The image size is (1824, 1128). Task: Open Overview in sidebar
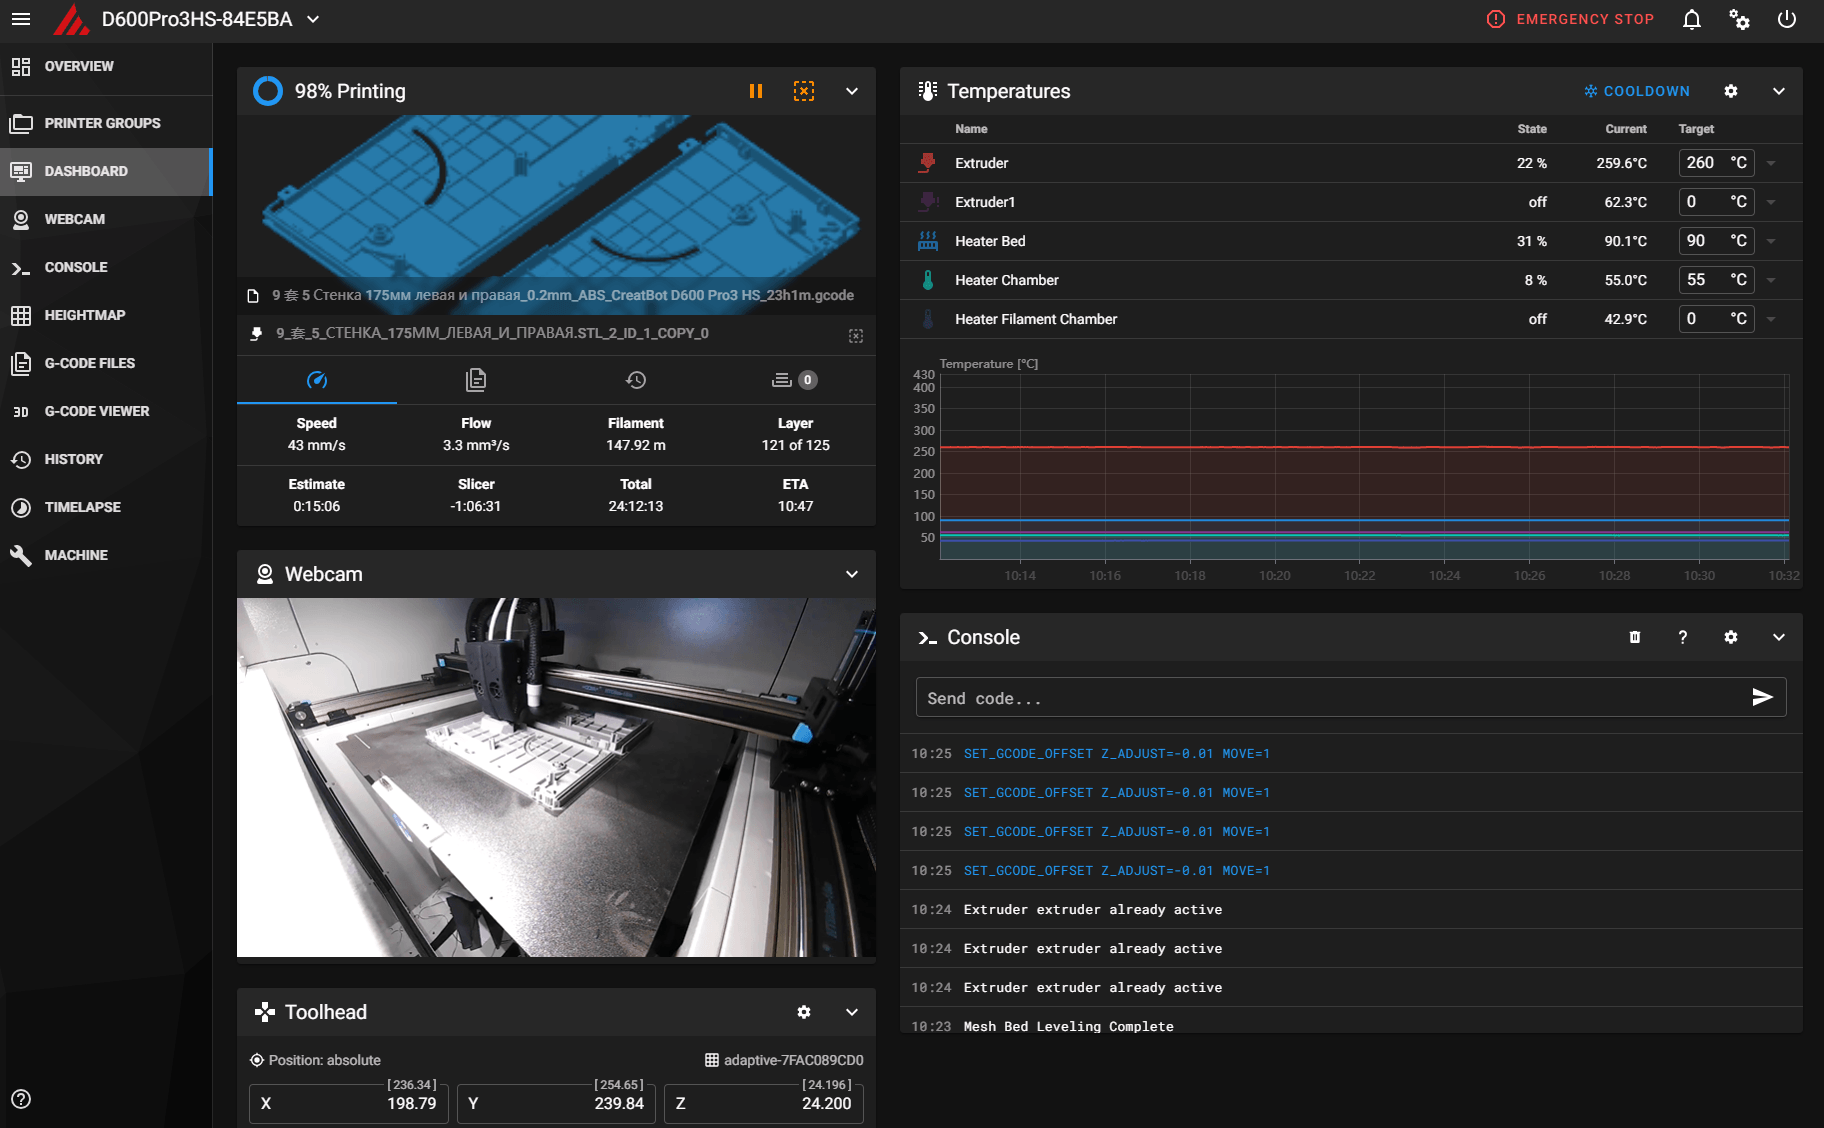pos(106,66)
